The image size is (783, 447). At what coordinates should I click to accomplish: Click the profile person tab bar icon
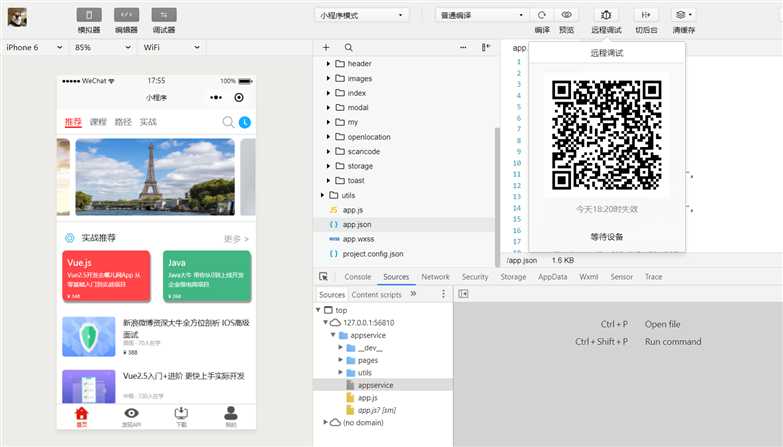(x=231, y=413)
